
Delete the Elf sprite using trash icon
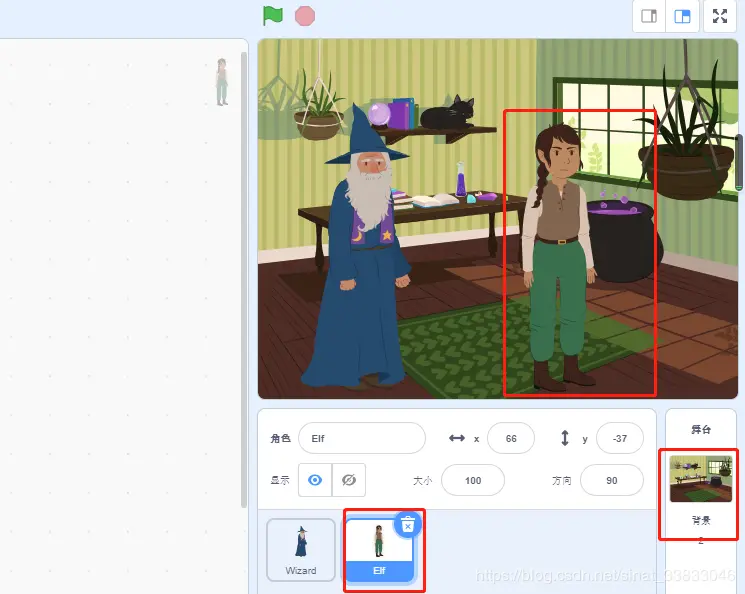pos(408,525)
